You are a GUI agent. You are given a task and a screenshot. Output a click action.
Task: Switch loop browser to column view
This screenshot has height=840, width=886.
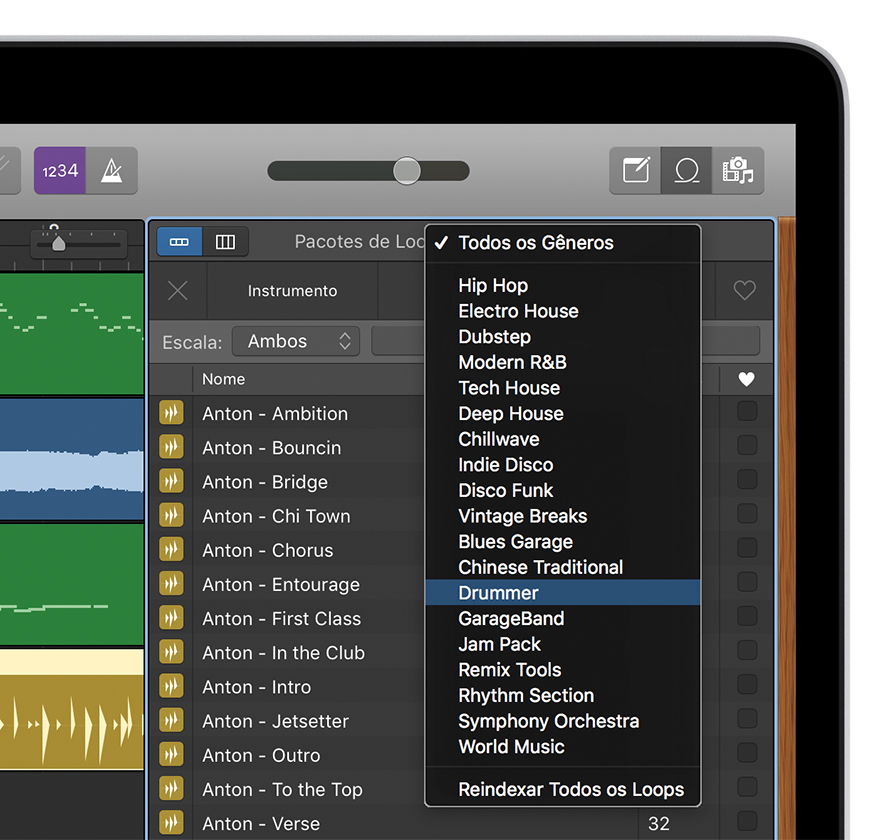(x=225, y=242)
